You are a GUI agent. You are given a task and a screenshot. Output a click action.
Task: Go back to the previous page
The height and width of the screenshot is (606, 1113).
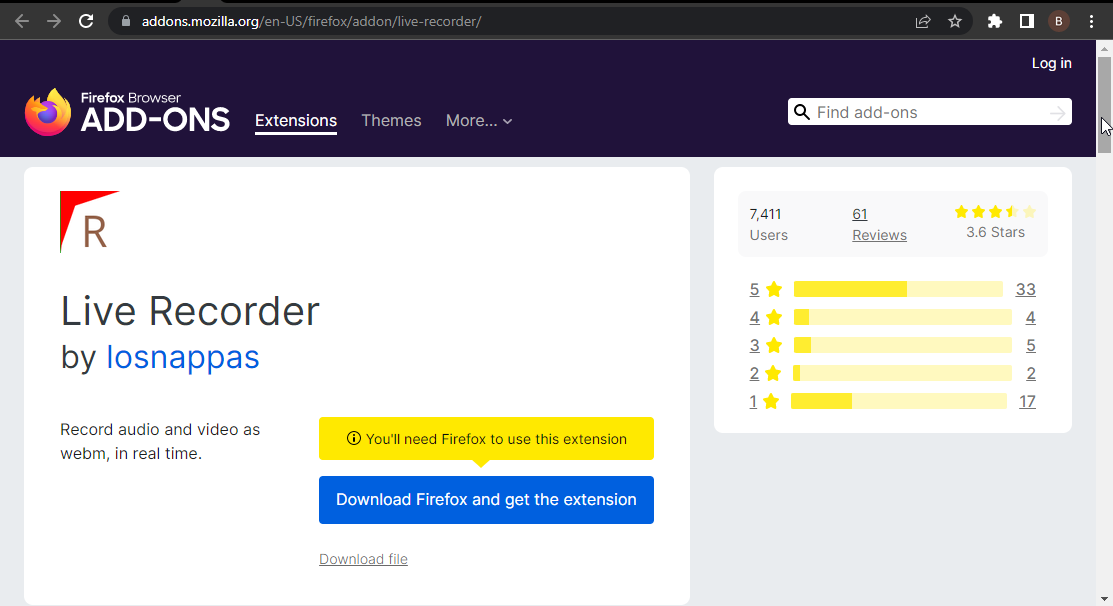[22, 21]
